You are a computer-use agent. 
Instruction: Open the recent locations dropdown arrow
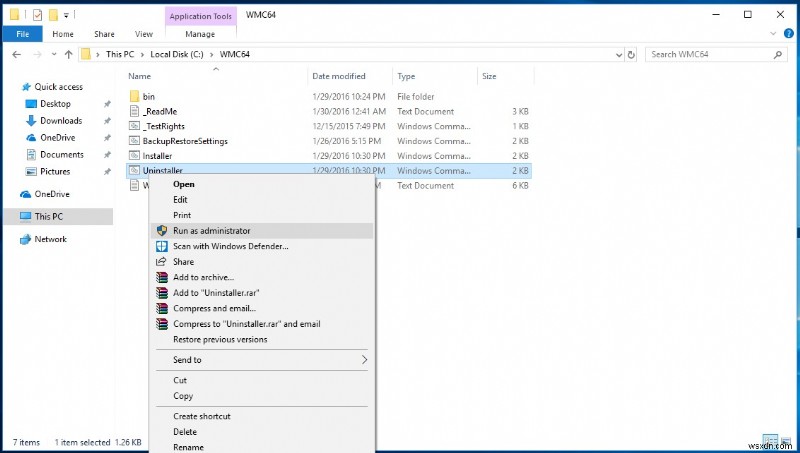pyautogui.click(x=54, y=55)
